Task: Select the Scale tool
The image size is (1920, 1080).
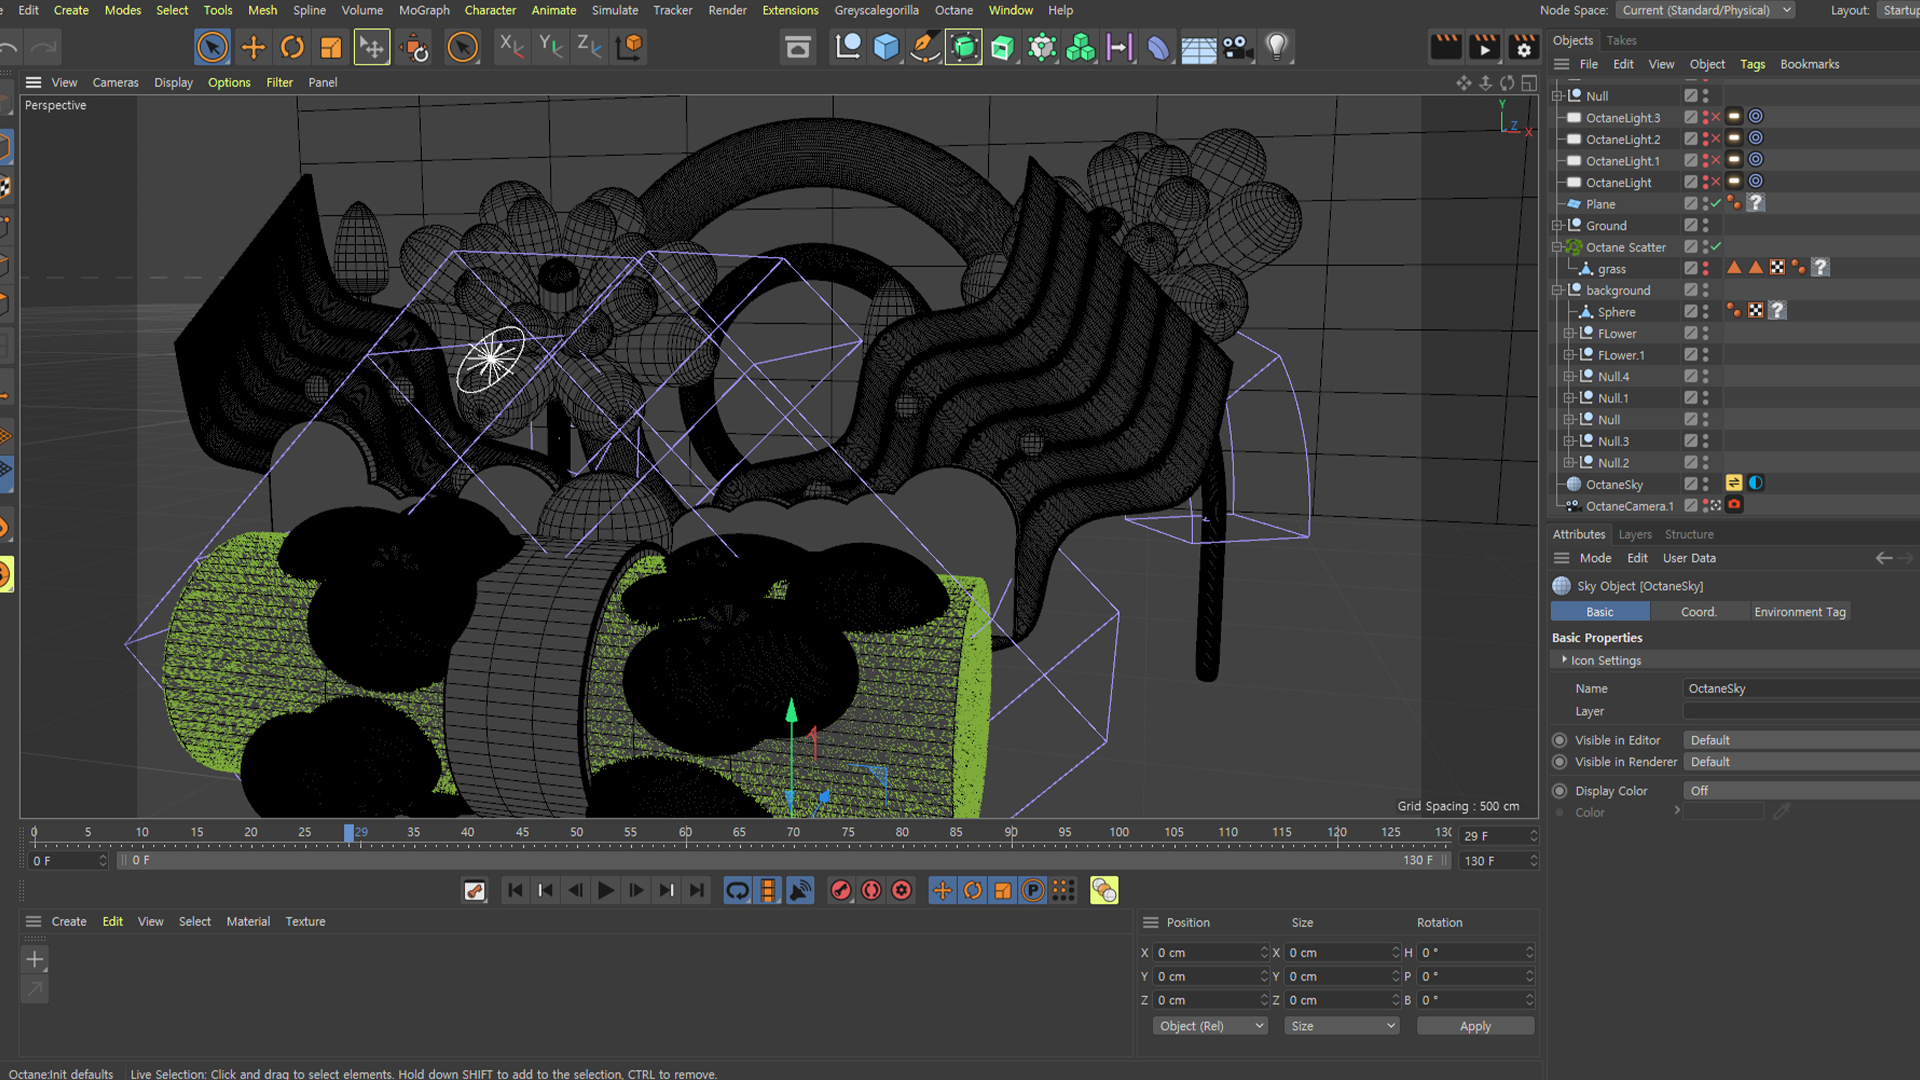Action: (x=331, y=47)
